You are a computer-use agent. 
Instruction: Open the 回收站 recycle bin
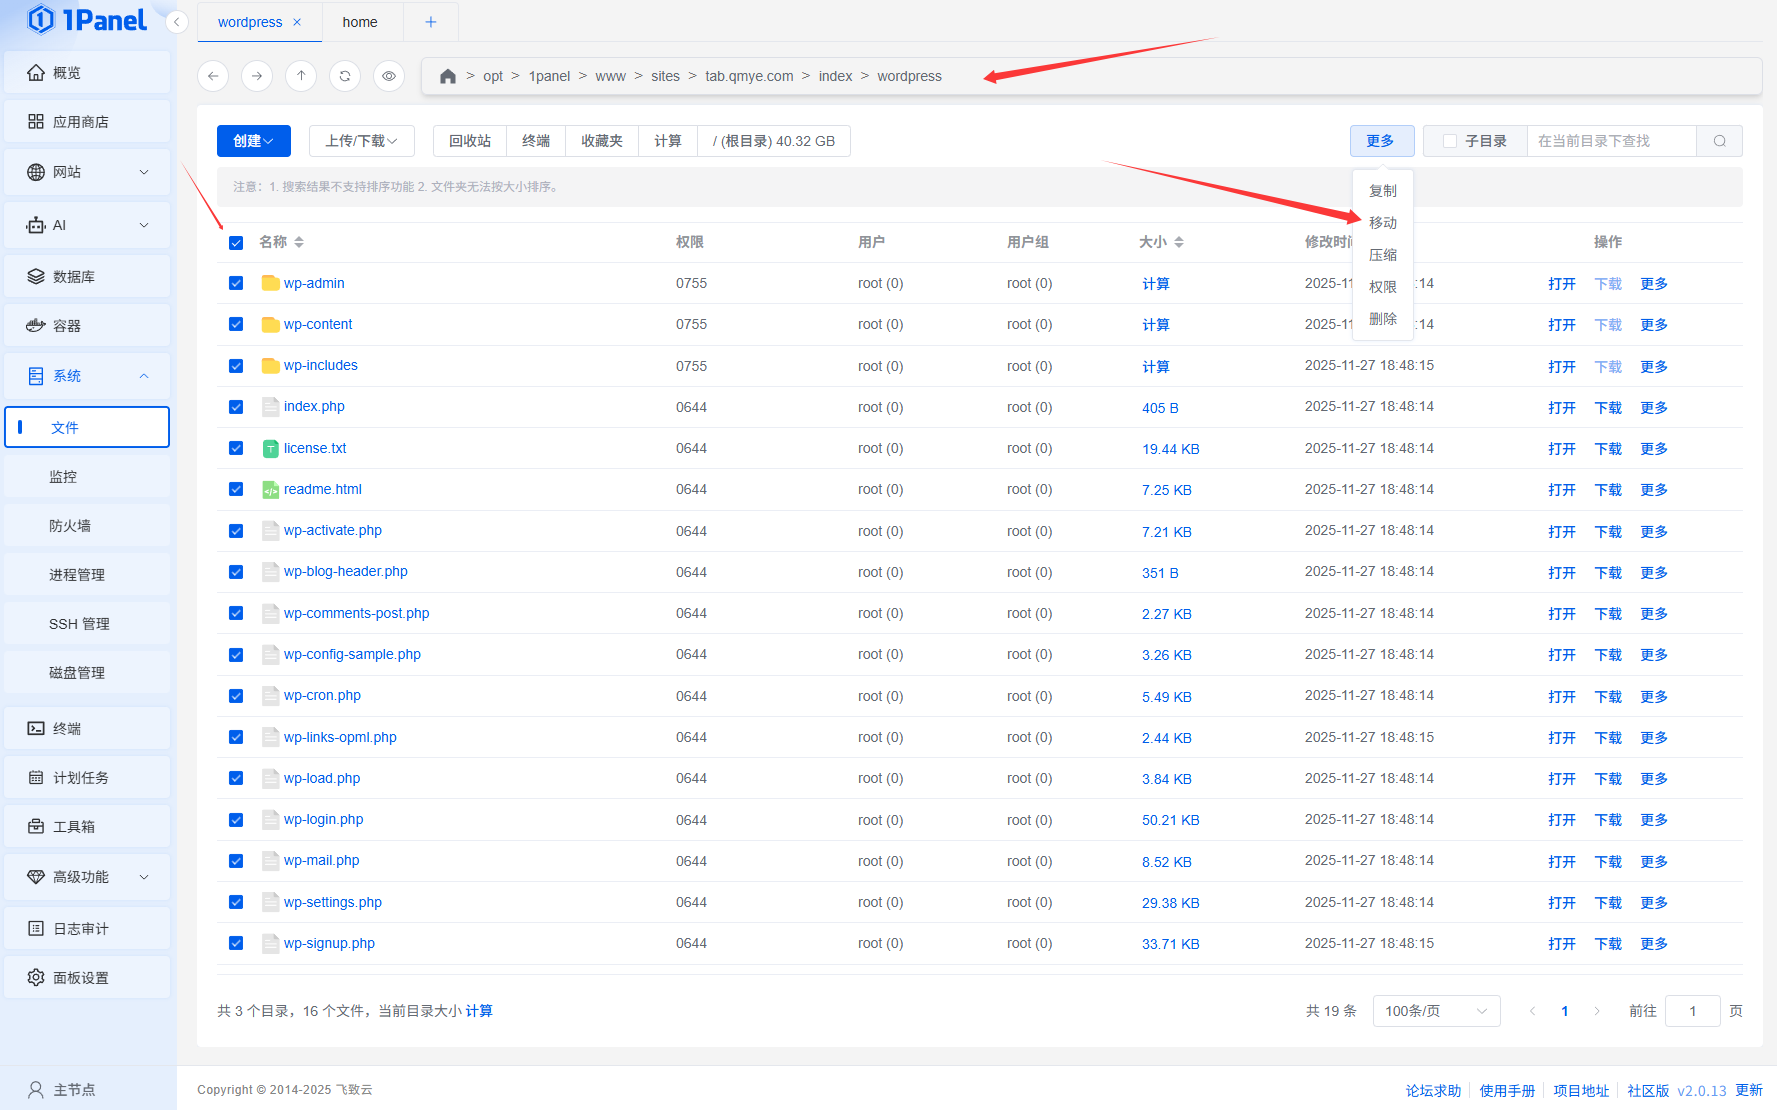click(470, 141)
